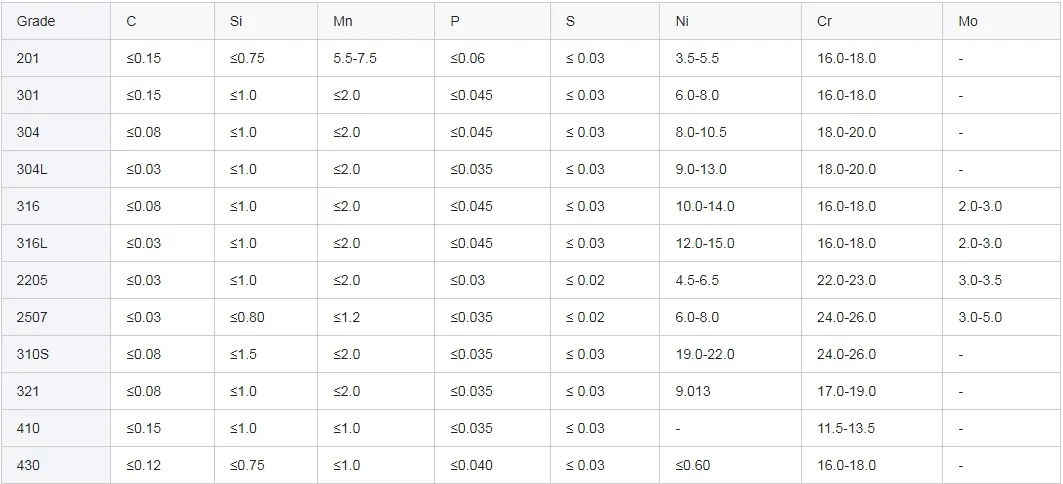Select the ≤0.60 nickel cell
This screenshot has height=484, width=1063.
tap(693, 465)
